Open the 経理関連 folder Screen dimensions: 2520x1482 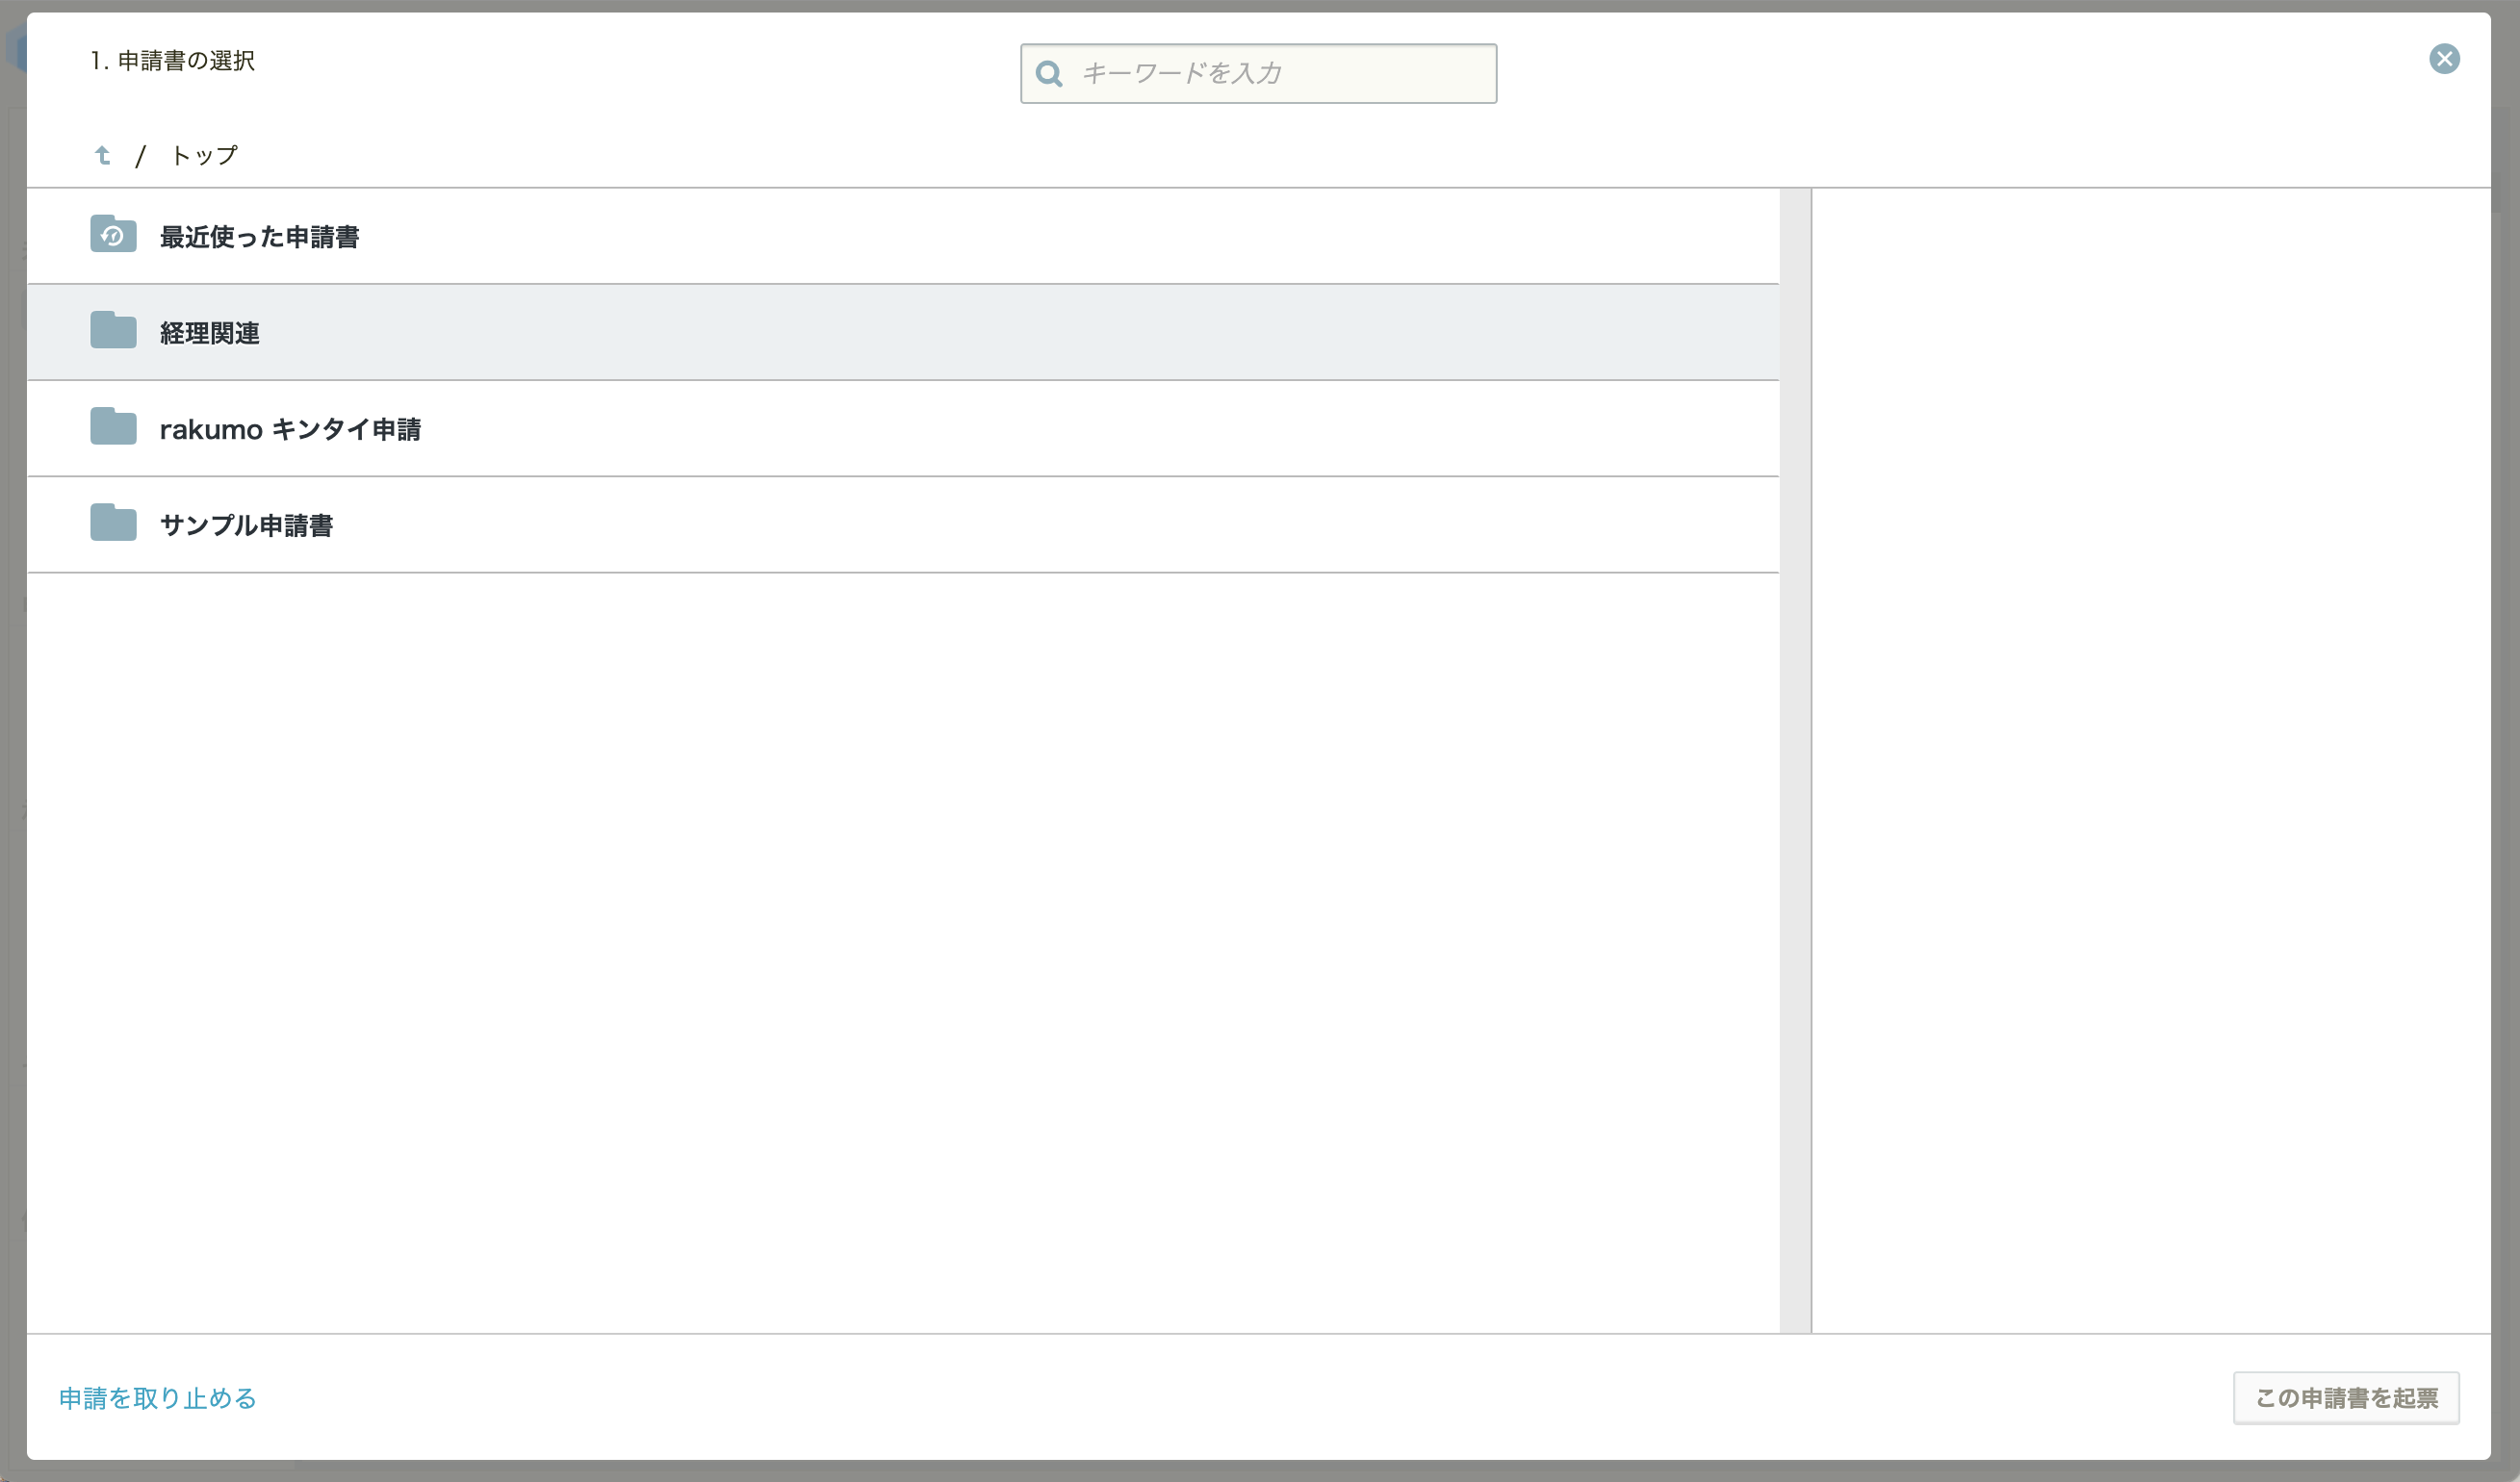tap(903, 332)
